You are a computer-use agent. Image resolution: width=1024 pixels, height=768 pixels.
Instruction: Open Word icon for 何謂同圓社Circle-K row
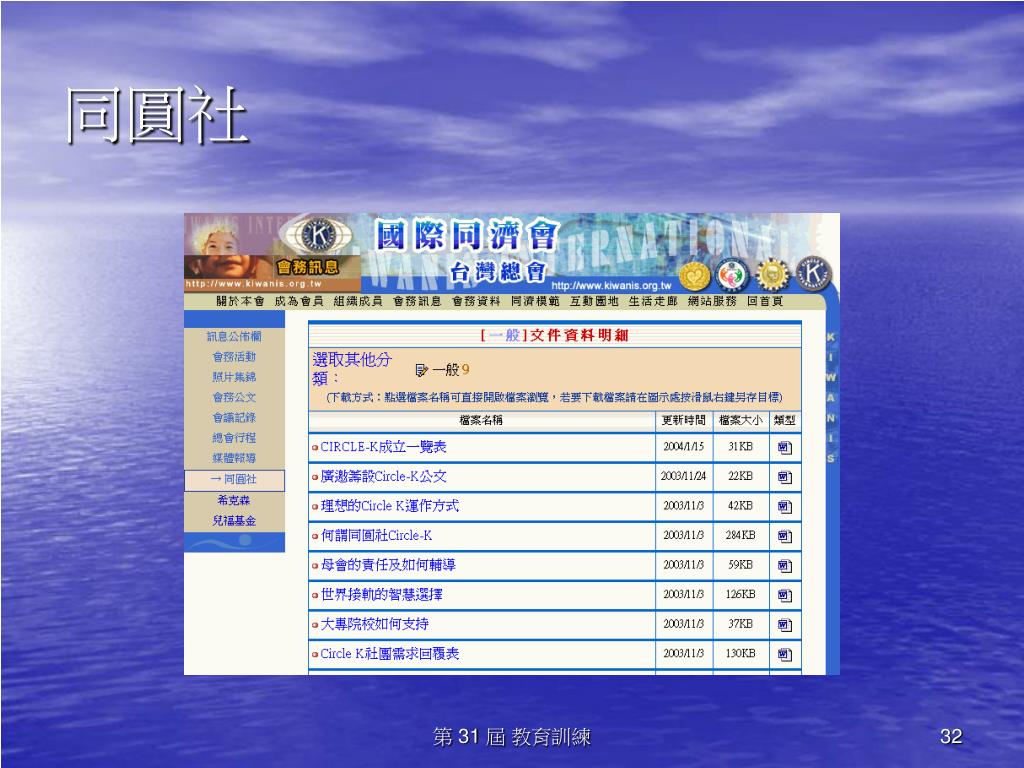click(784, 537)
